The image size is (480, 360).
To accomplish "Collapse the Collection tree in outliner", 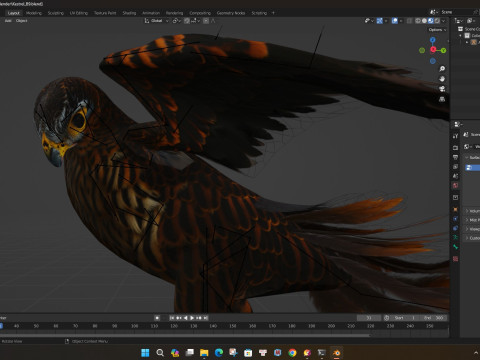I will pyautogui.click(x=461, y=36).
